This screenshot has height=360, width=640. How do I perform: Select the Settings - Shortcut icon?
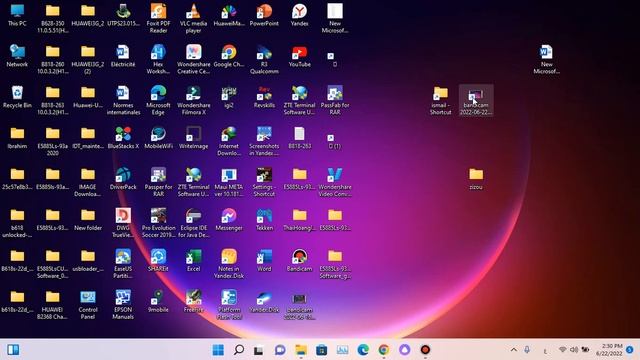point(264,182)
